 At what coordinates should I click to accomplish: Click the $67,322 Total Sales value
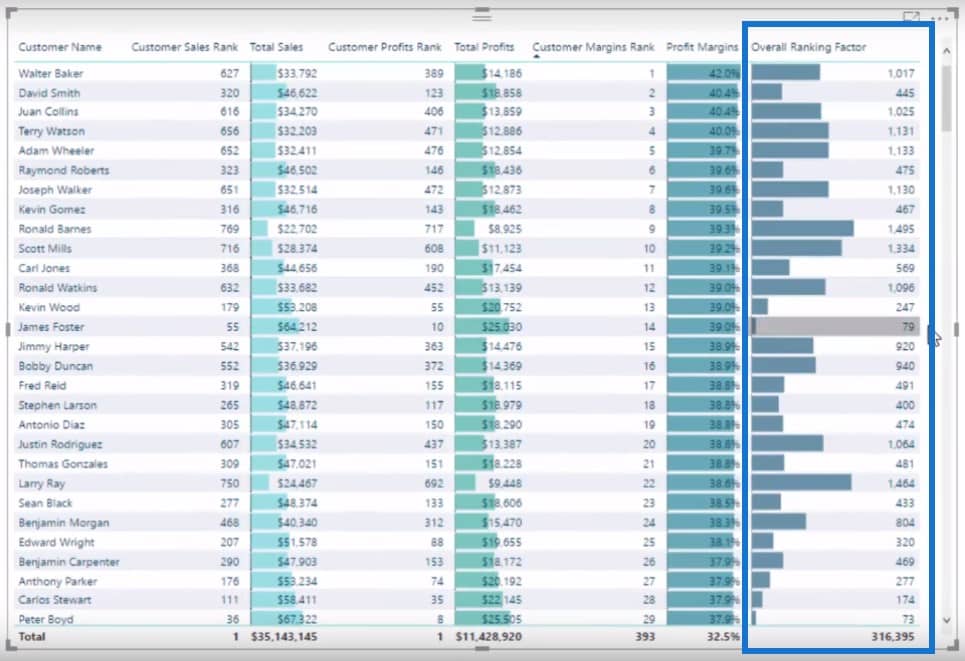click(x=297, y=619)
